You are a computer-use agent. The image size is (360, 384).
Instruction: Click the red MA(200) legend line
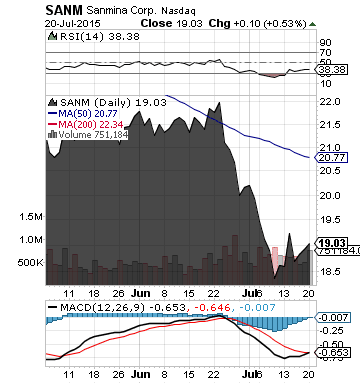coord(53,124)
